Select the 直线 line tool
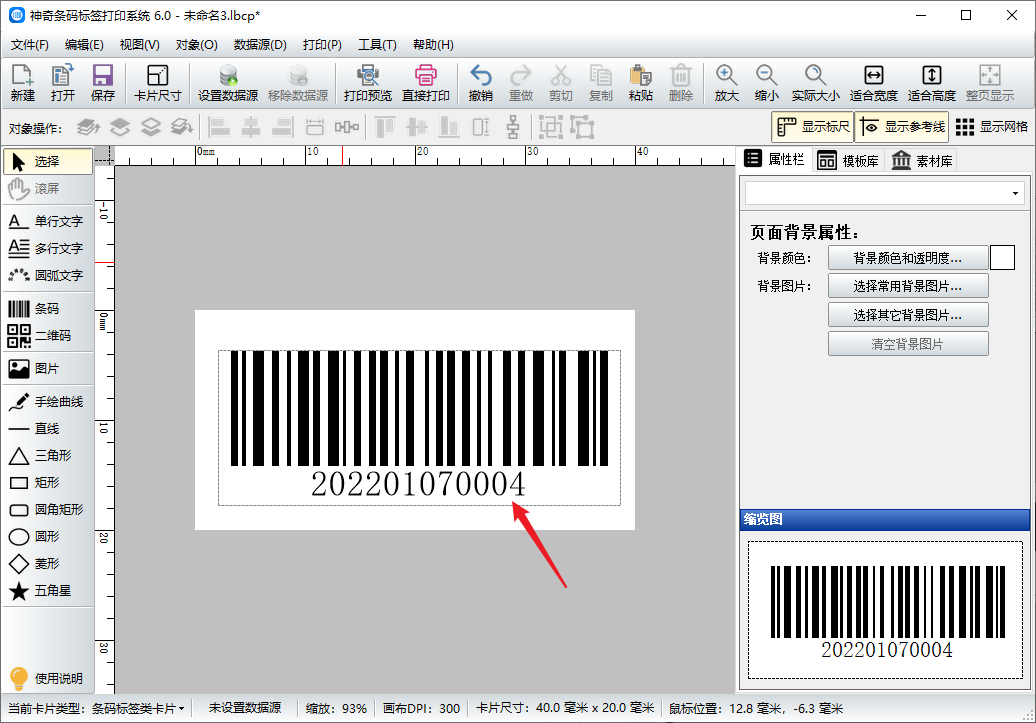This screenshot has width=1036, height=723. coord(48,429)
